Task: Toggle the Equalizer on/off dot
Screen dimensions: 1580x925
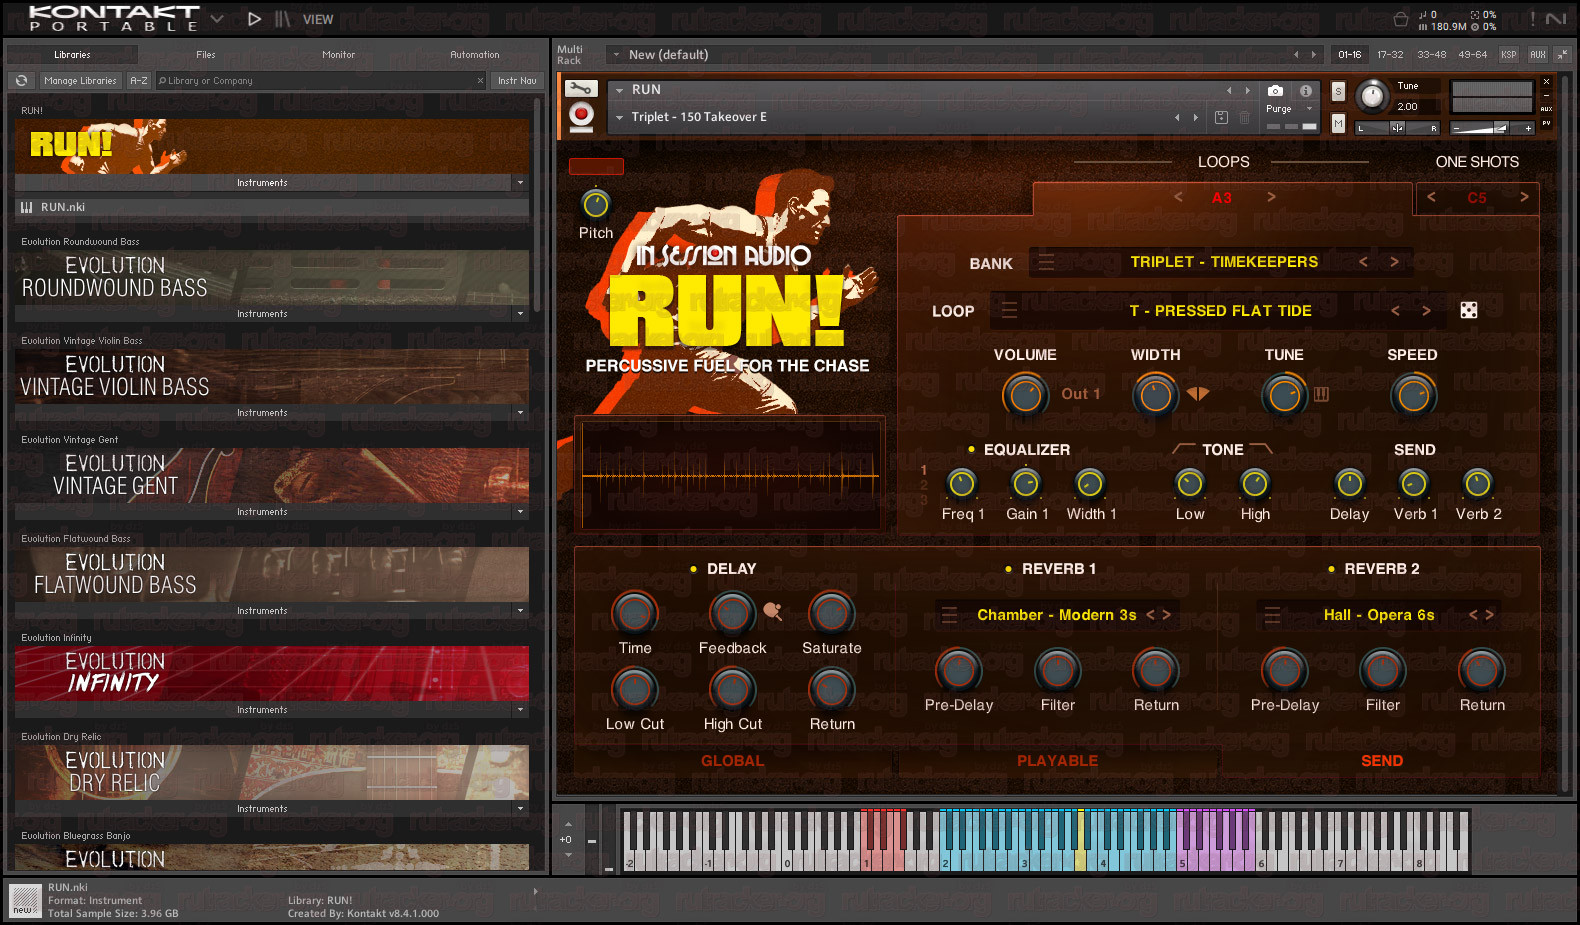Action: pos(971,450)
